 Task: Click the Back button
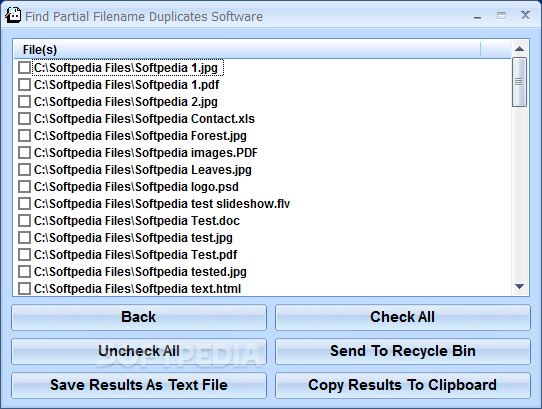click(x=139, y=317)
